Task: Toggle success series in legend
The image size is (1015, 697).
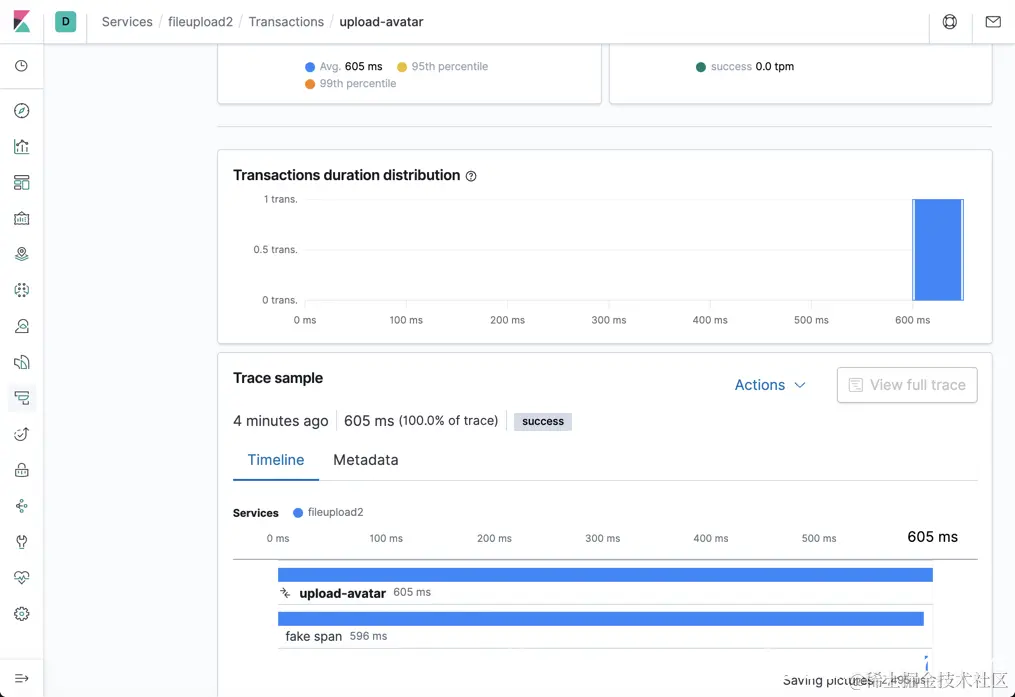Action: pos(744,67)
